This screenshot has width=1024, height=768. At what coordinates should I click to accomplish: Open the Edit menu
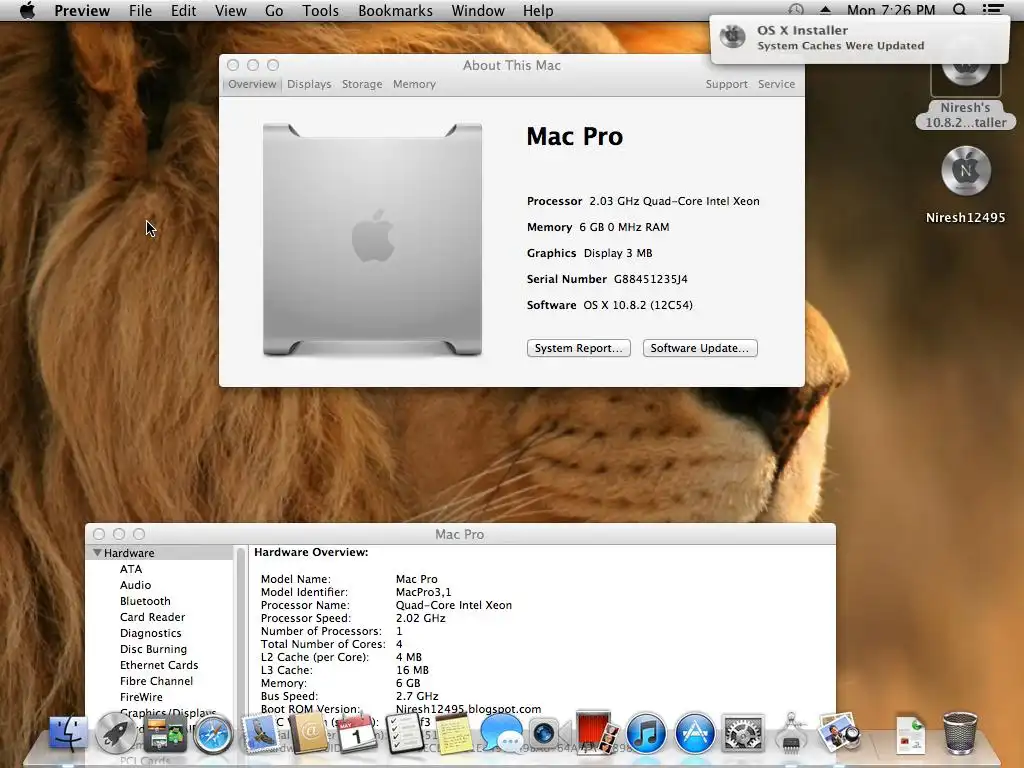(x=184, y=10)
